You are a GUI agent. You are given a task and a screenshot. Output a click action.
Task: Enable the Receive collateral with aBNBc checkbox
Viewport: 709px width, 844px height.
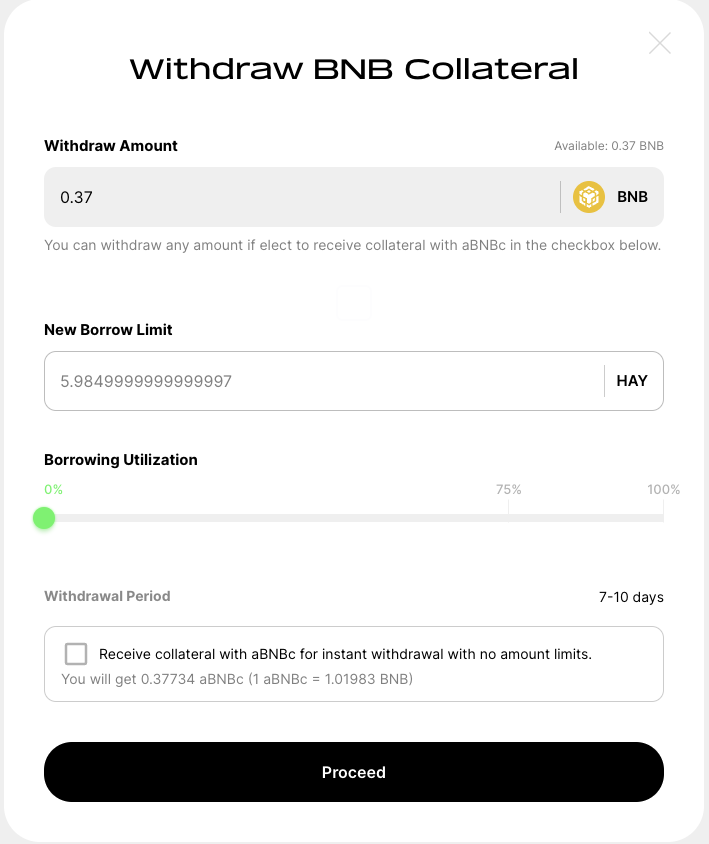76,654
